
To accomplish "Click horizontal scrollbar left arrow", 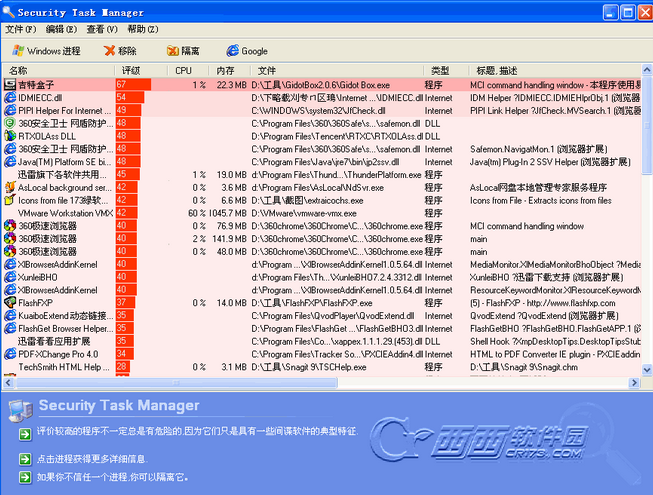I will (8, 382).
